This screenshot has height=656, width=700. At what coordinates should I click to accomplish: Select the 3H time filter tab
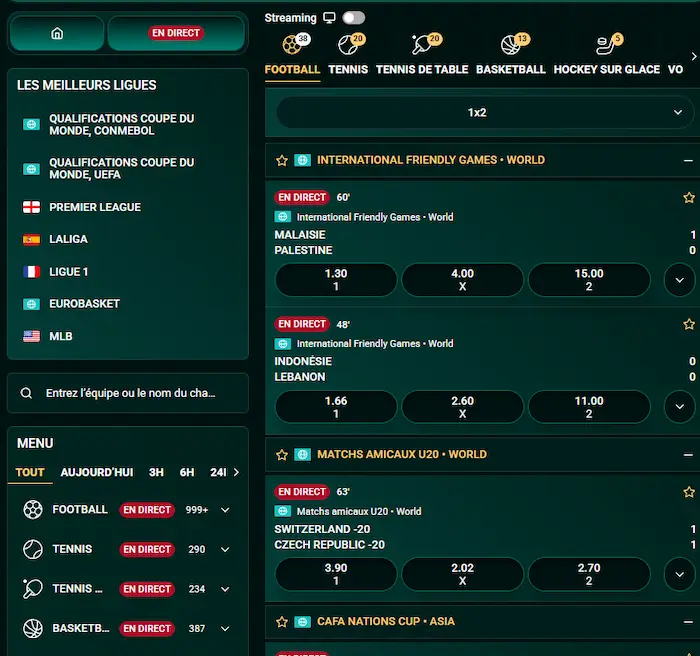click(156, 472)
